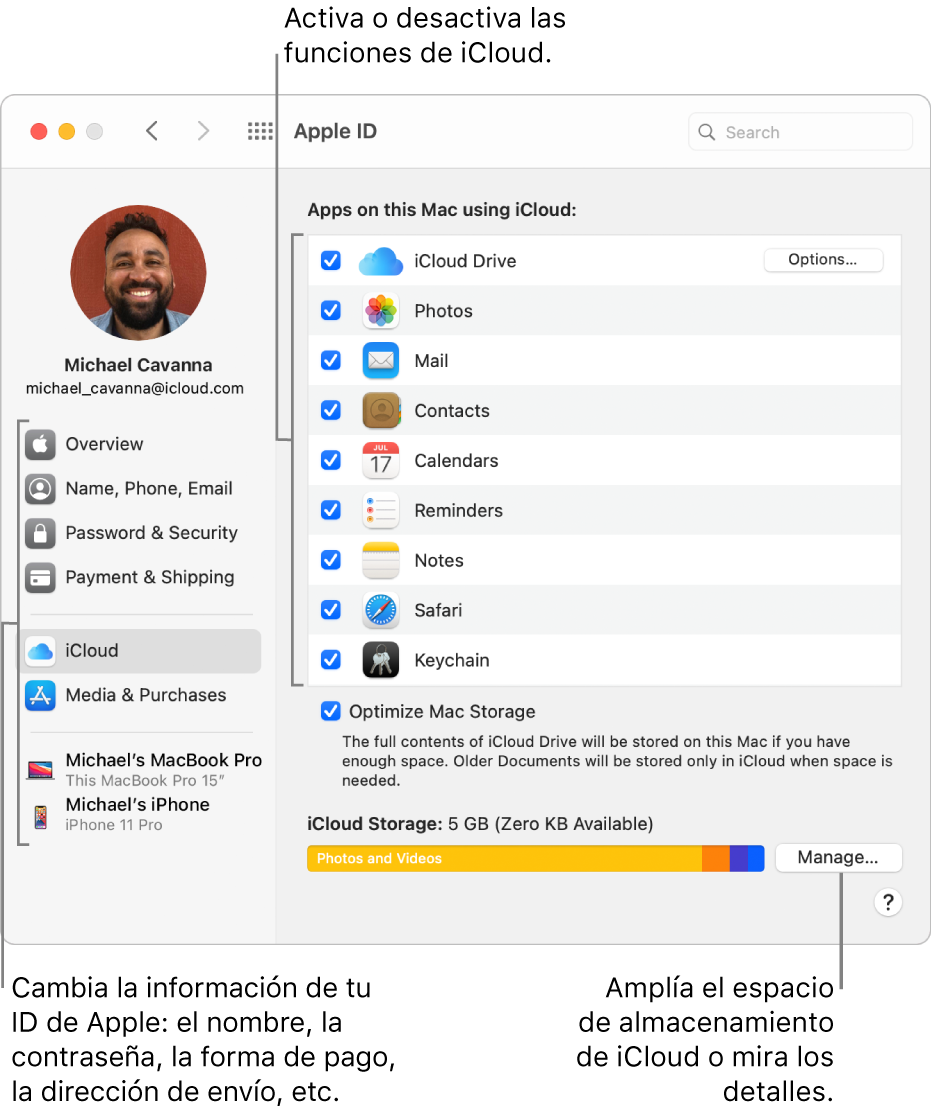Turn off the Reminders checkbox
The height and width of the screenshot is (1115, 931).
[x=331, y=510]
